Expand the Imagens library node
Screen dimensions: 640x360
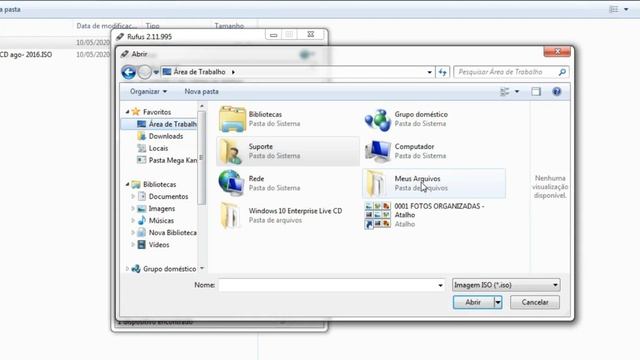[133, 209]
